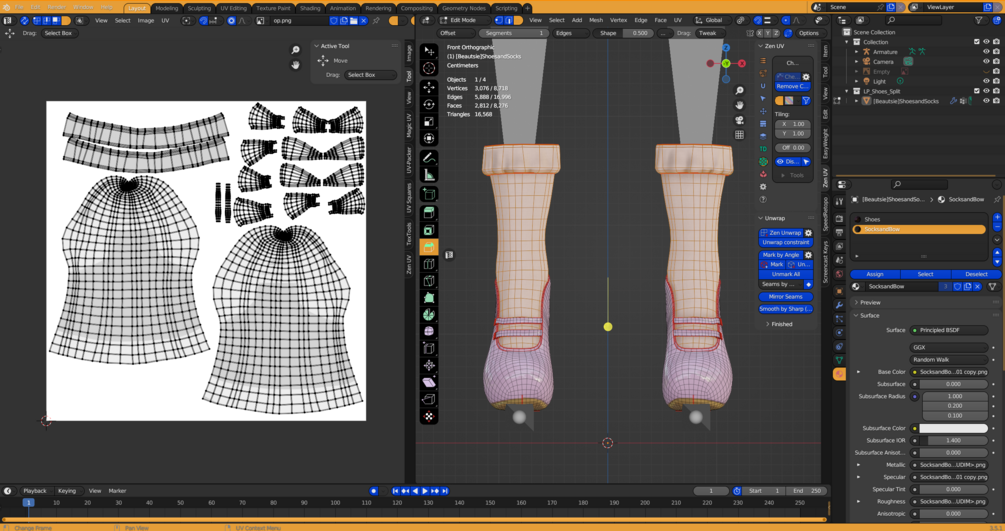
Task: Open the Geometry Nodes workspace tab
Action: point(464,8)
